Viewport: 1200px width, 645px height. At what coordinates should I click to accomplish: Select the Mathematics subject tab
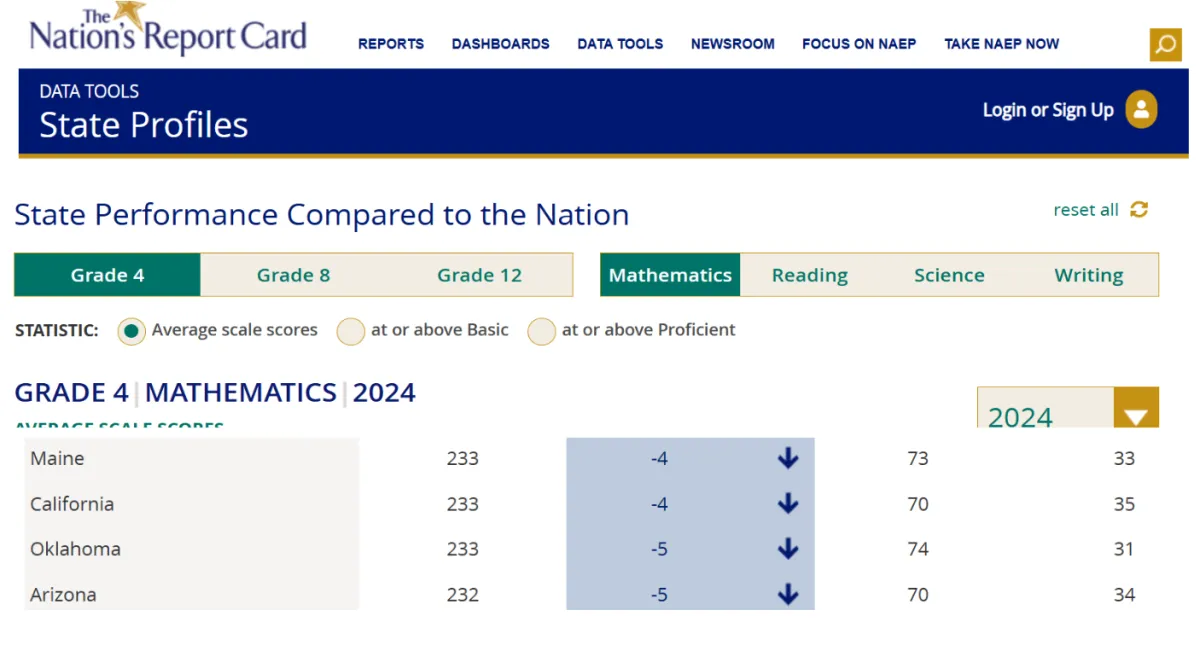(670, 275)
